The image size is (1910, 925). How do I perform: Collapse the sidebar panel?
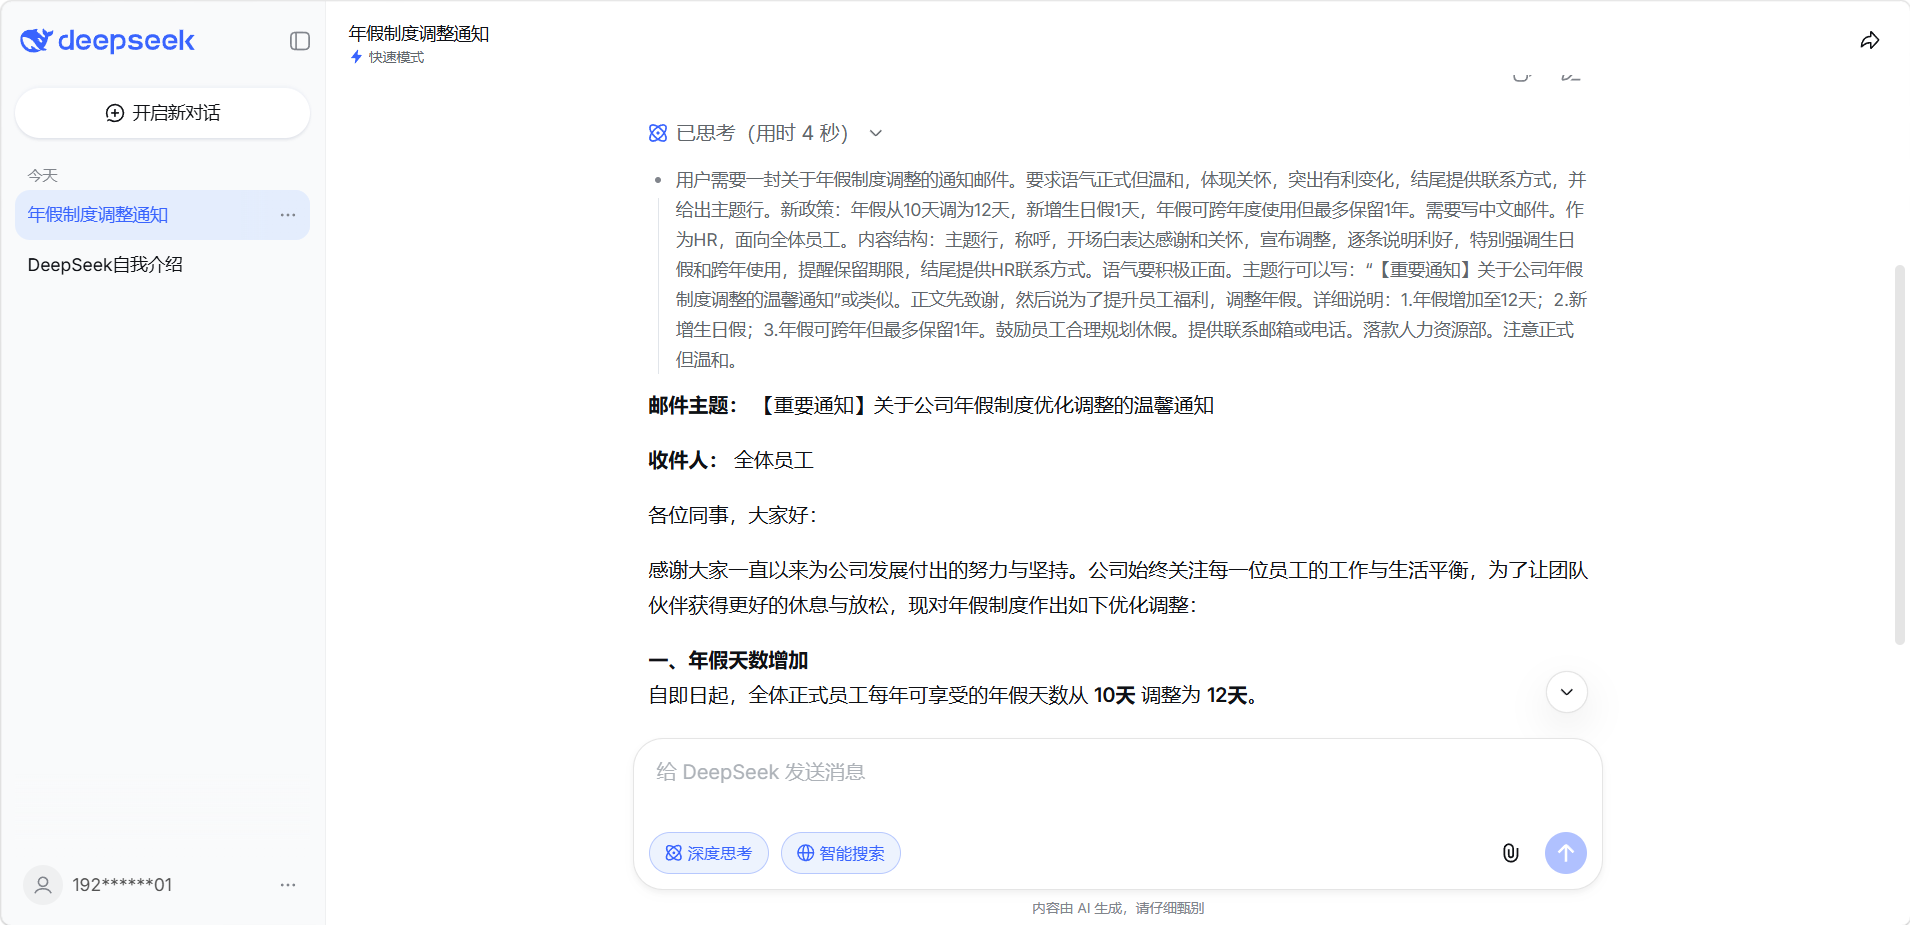pos(300,41)
